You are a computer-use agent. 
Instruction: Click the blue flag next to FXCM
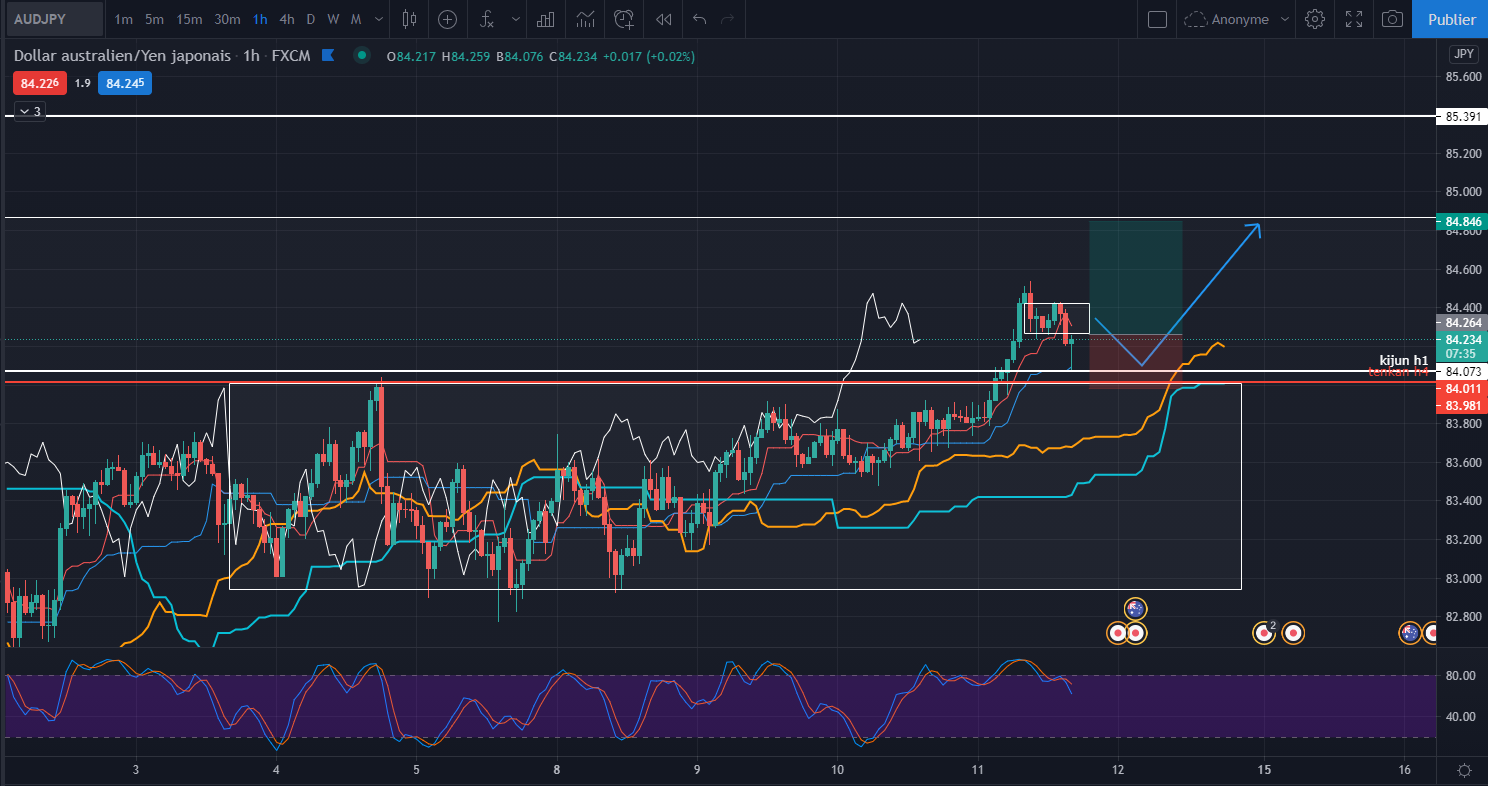[x=328, y=56]
